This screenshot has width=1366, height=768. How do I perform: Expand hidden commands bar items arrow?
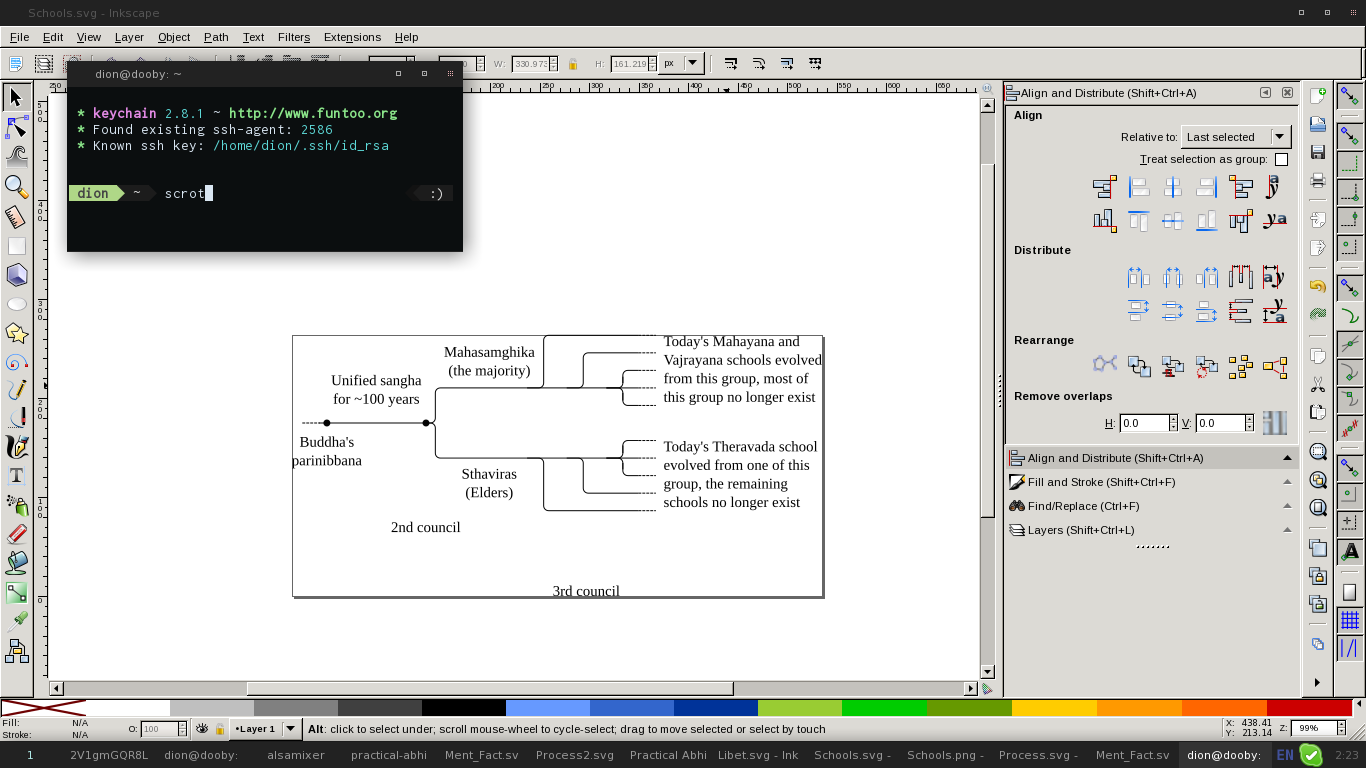(1317, 682)
